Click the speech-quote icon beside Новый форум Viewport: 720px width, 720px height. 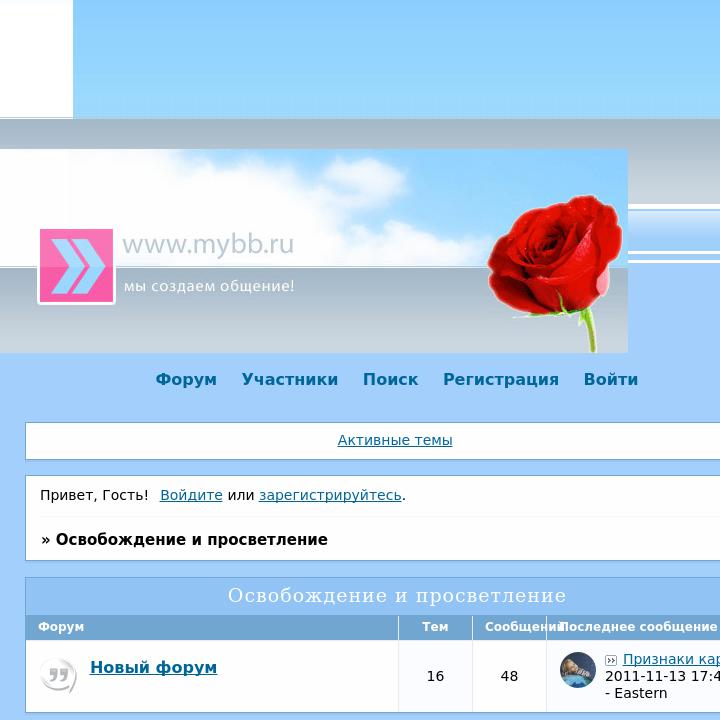tap(58, 675)
